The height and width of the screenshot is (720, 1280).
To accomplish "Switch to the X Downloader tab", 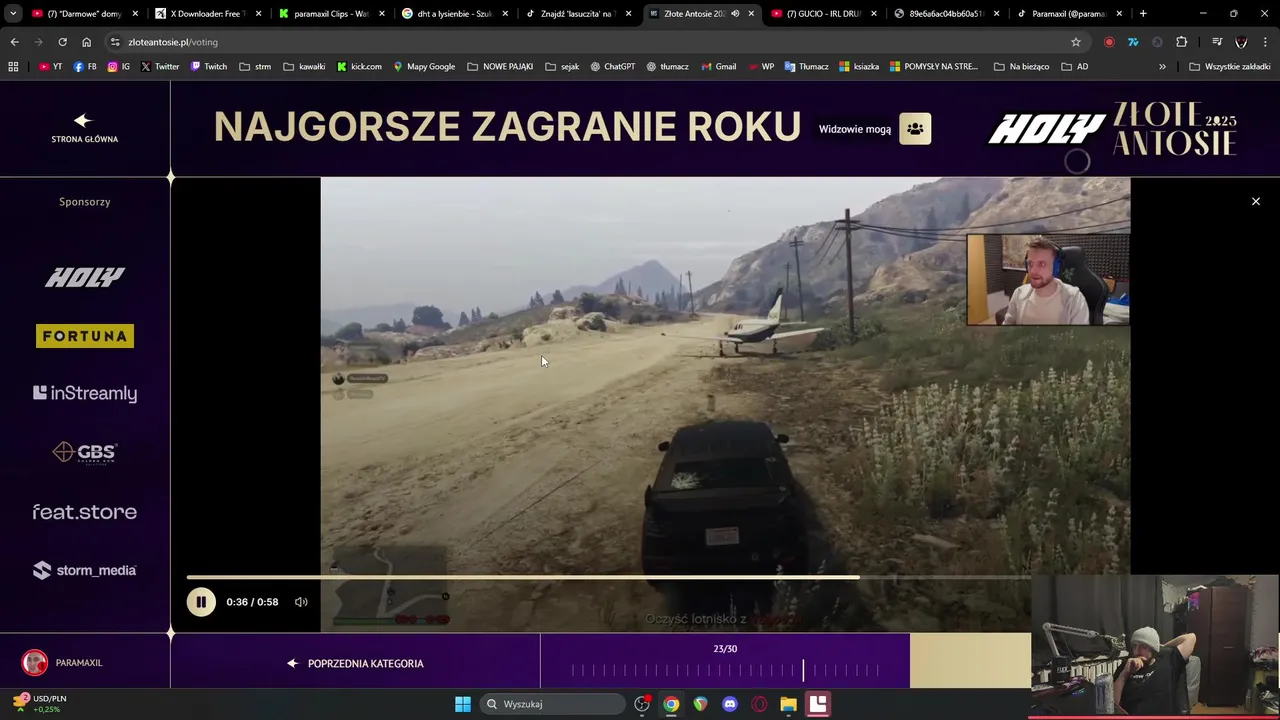I will [x=206, y=14].
